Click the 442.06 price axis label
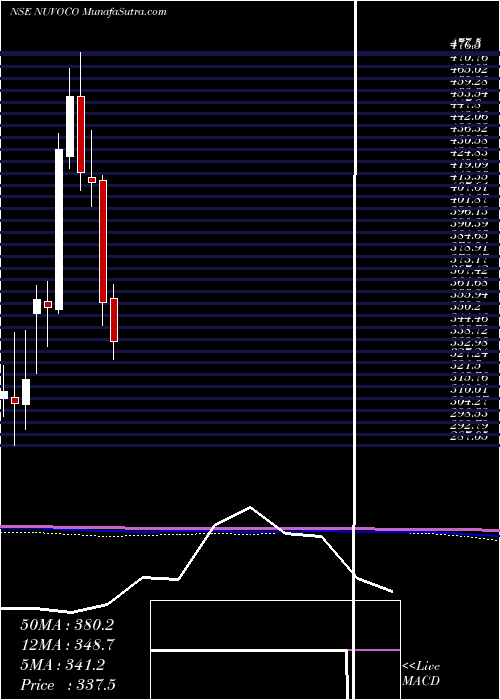 [x=470, y=117]
